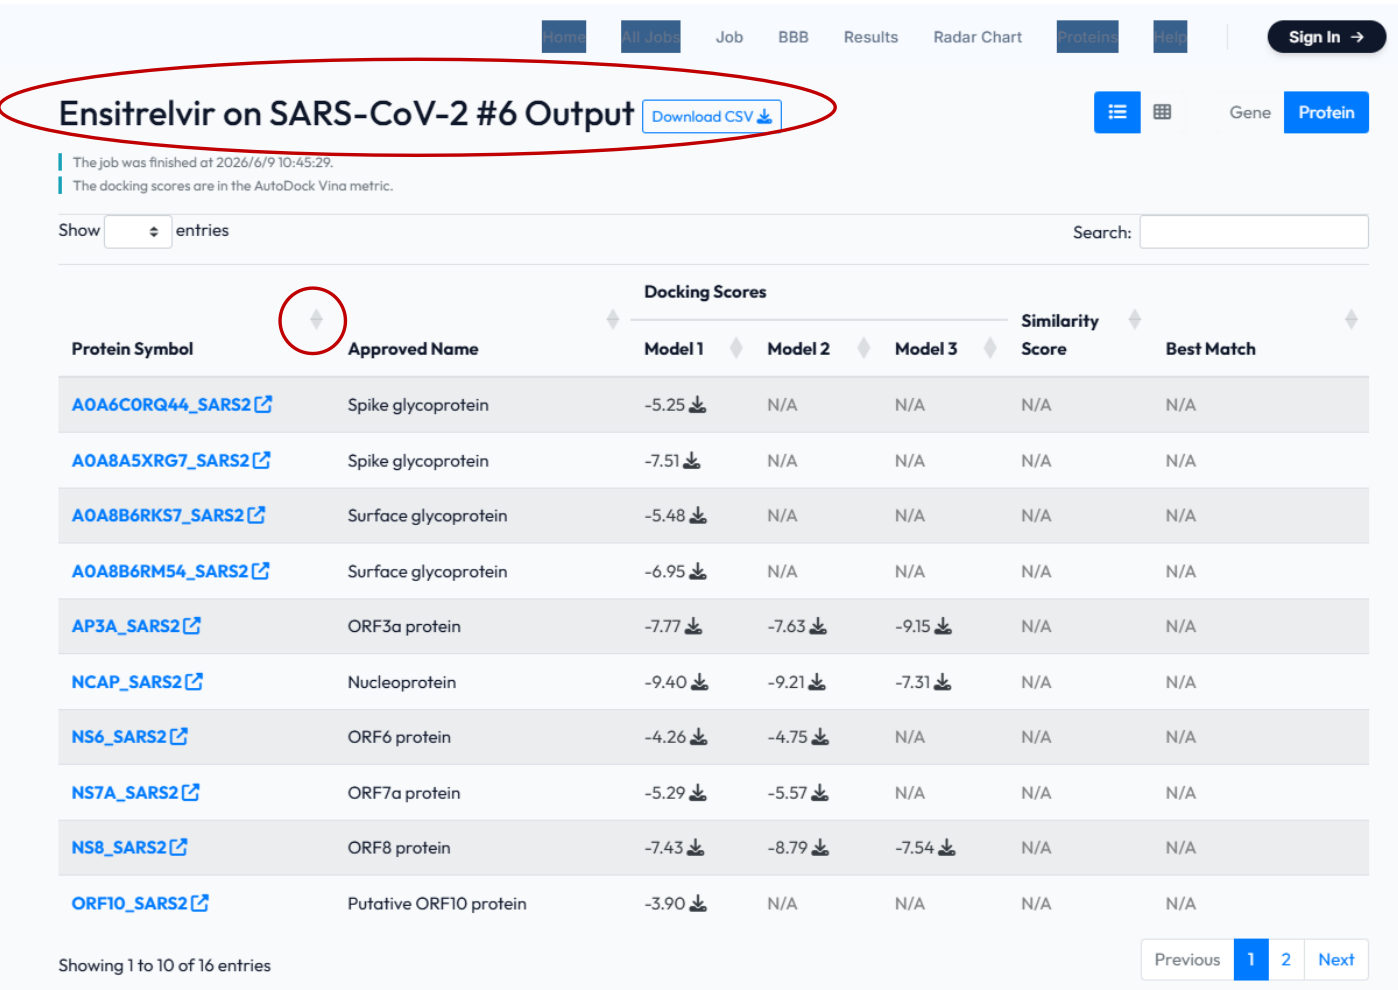Focus the table Search field
Image resolution: width=1398 pixels, height=990 pixels.
tap(1254, 232)
